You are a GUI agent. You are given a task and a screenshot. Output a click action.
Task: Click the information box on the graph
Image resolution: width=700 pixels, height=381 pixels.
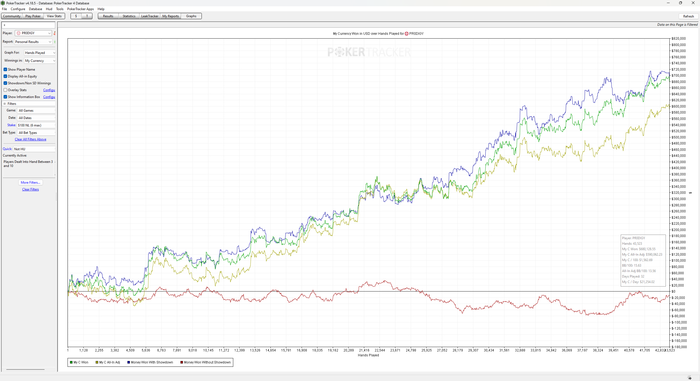(x=643, y=260)
